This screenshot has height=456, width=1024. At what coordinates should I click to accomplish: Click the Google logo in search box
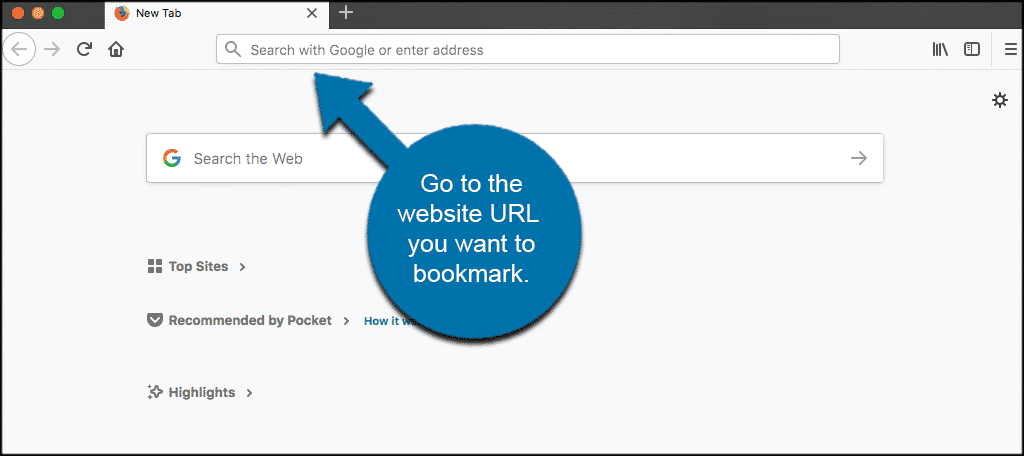pos(172,158)
